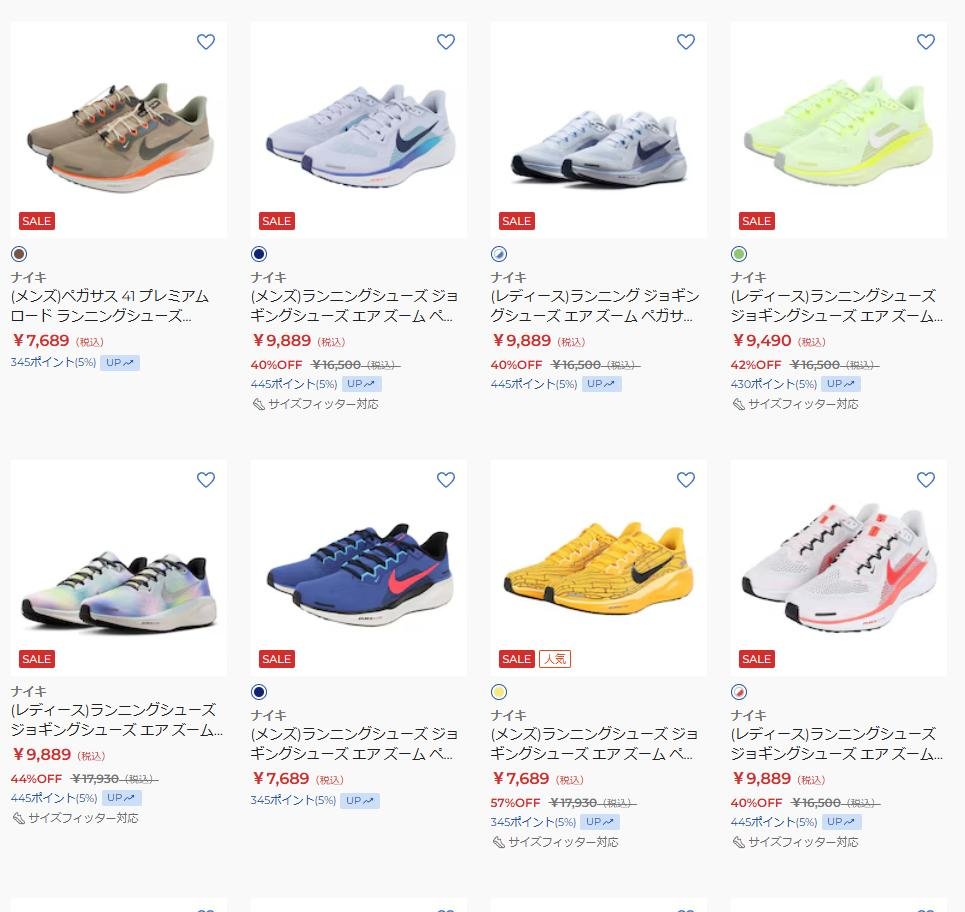
Task: Open the yellow Nike shoe product image
Action: pyautogui.click(x=599, y=568)
